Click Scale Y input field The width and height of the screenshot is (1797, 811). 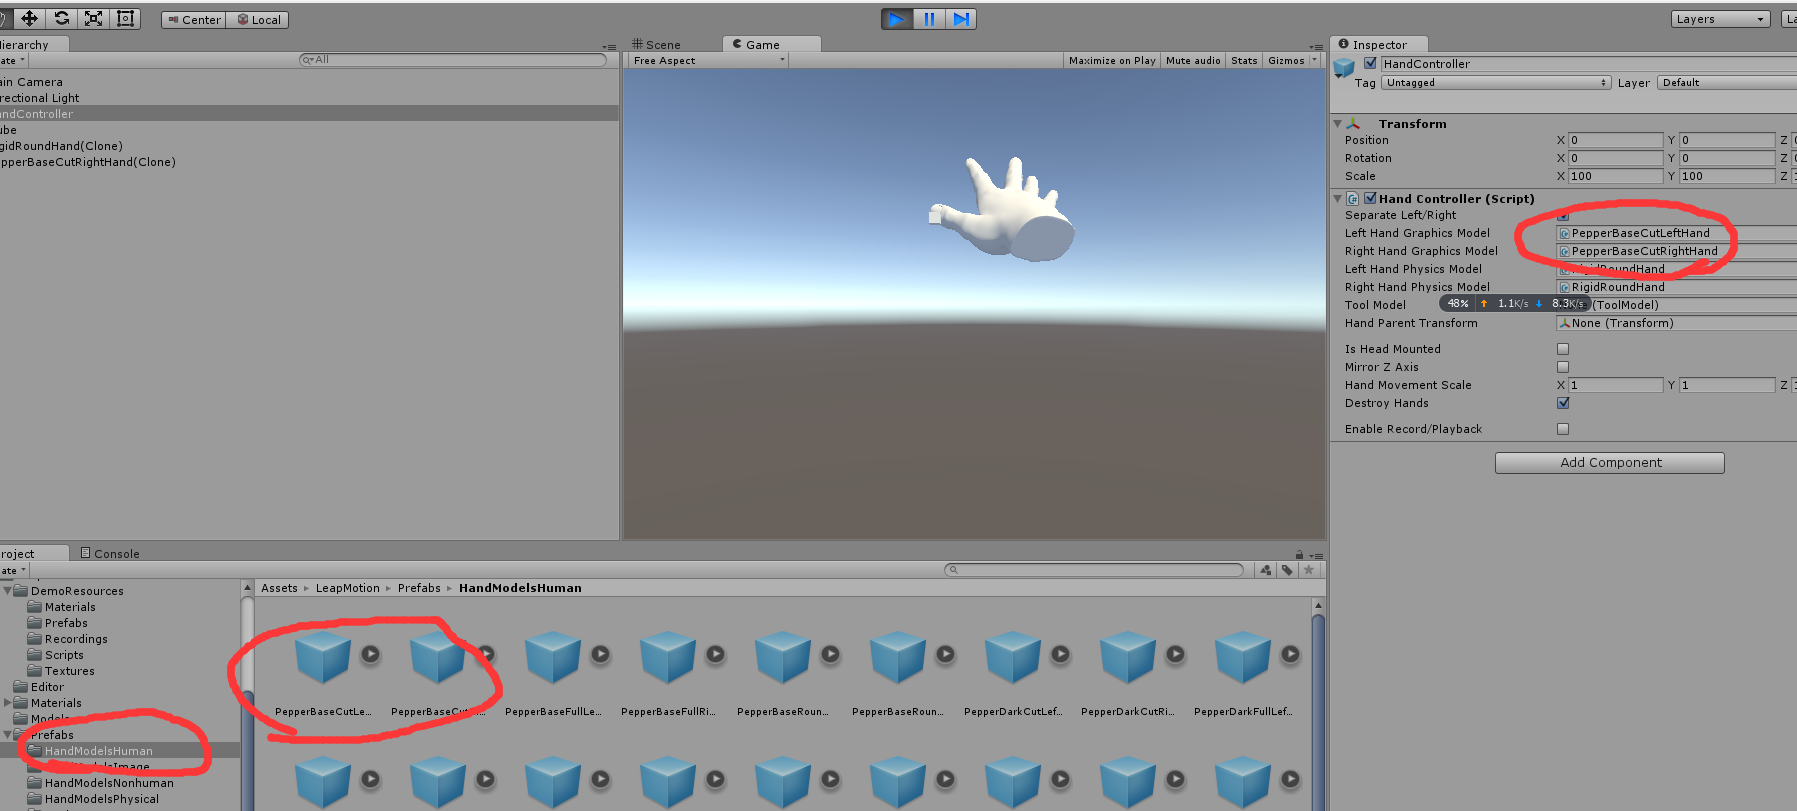(1727, 176)
